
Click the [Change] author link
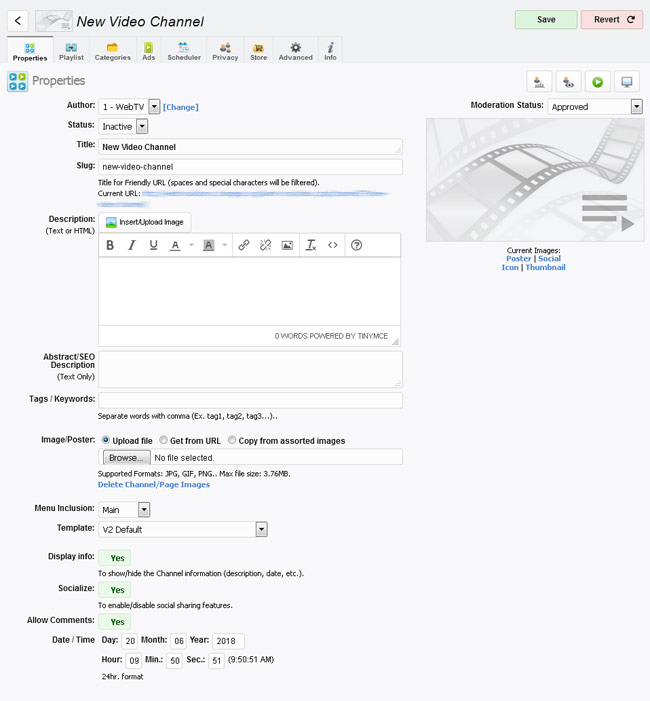click(181, 107)
